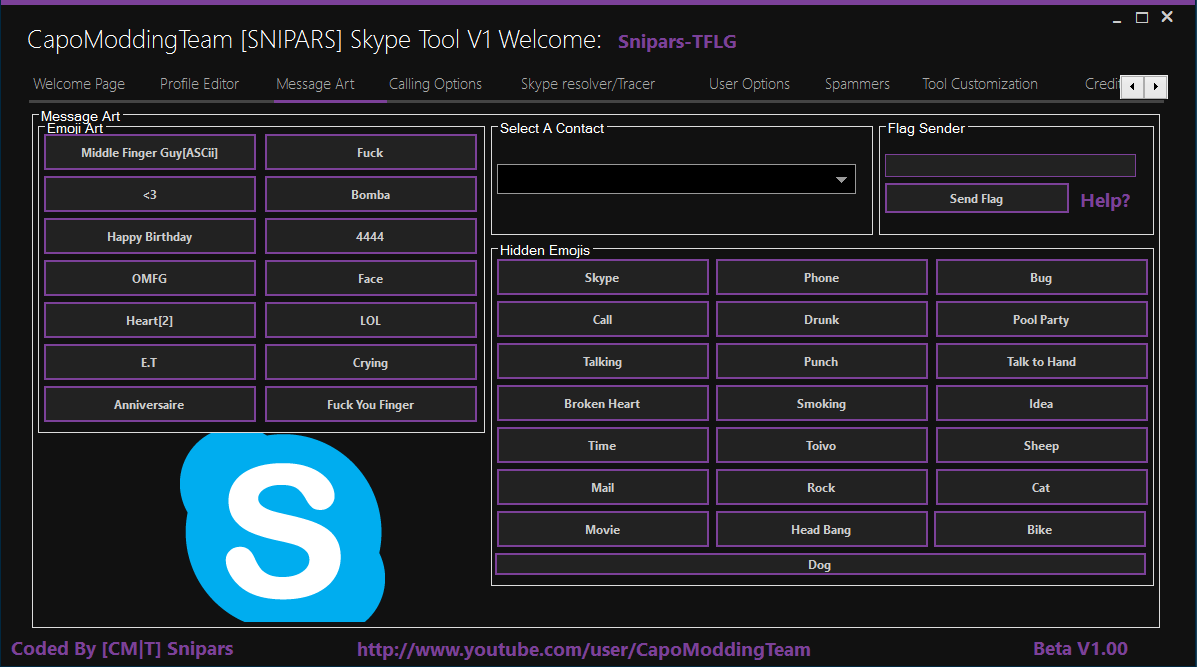Click the LOL button

(x=370, y=321)
